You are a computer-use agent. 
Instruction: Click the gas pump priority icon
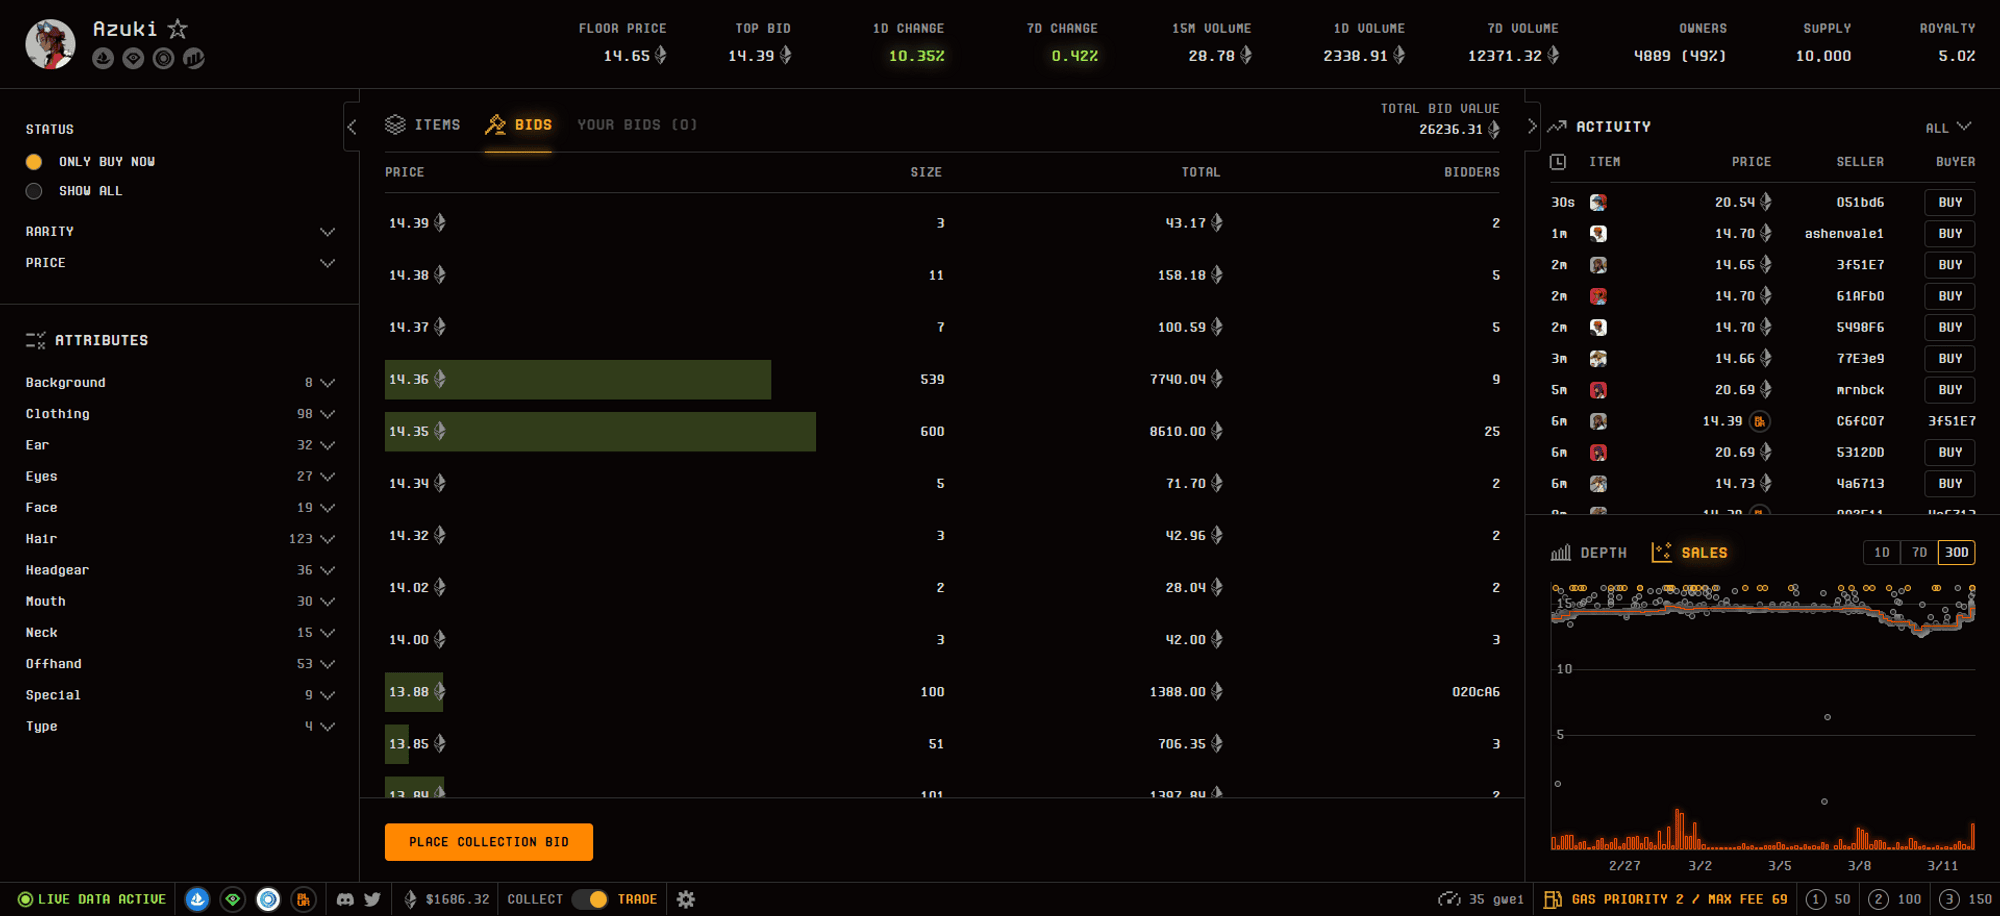tap(1553, 899)
